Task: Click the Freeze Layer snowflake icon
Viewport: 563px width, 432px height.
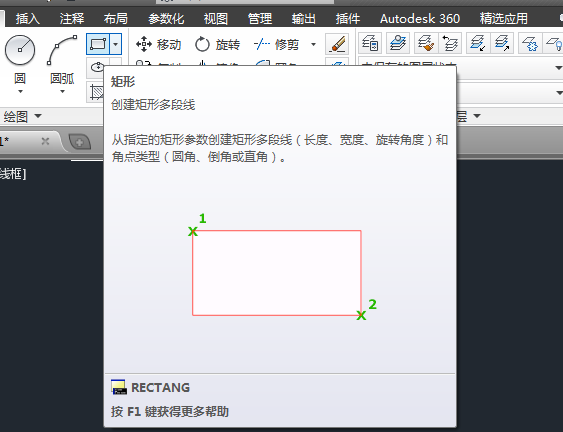Action: point(530,43)
